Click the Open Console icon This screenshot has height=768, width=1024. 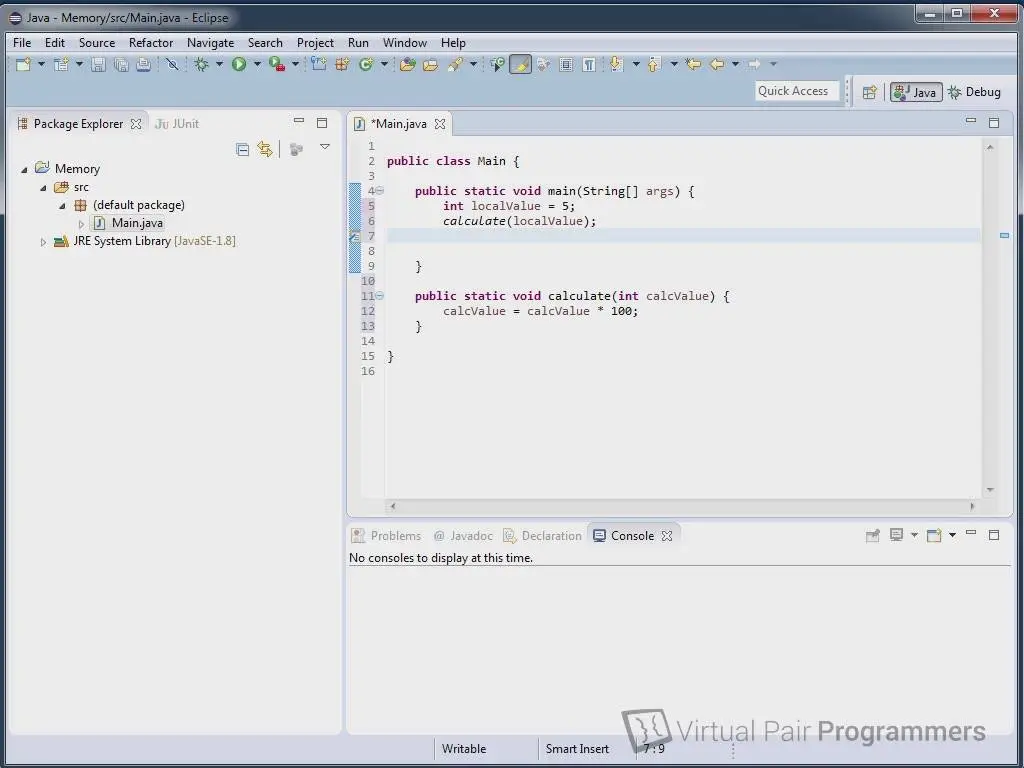(935, 536)
